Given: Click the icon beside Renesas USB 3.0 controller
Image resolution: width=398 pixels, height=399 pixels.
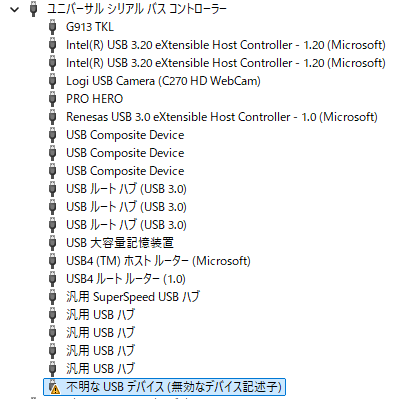Looking at the screenshot, I should 52,117.
